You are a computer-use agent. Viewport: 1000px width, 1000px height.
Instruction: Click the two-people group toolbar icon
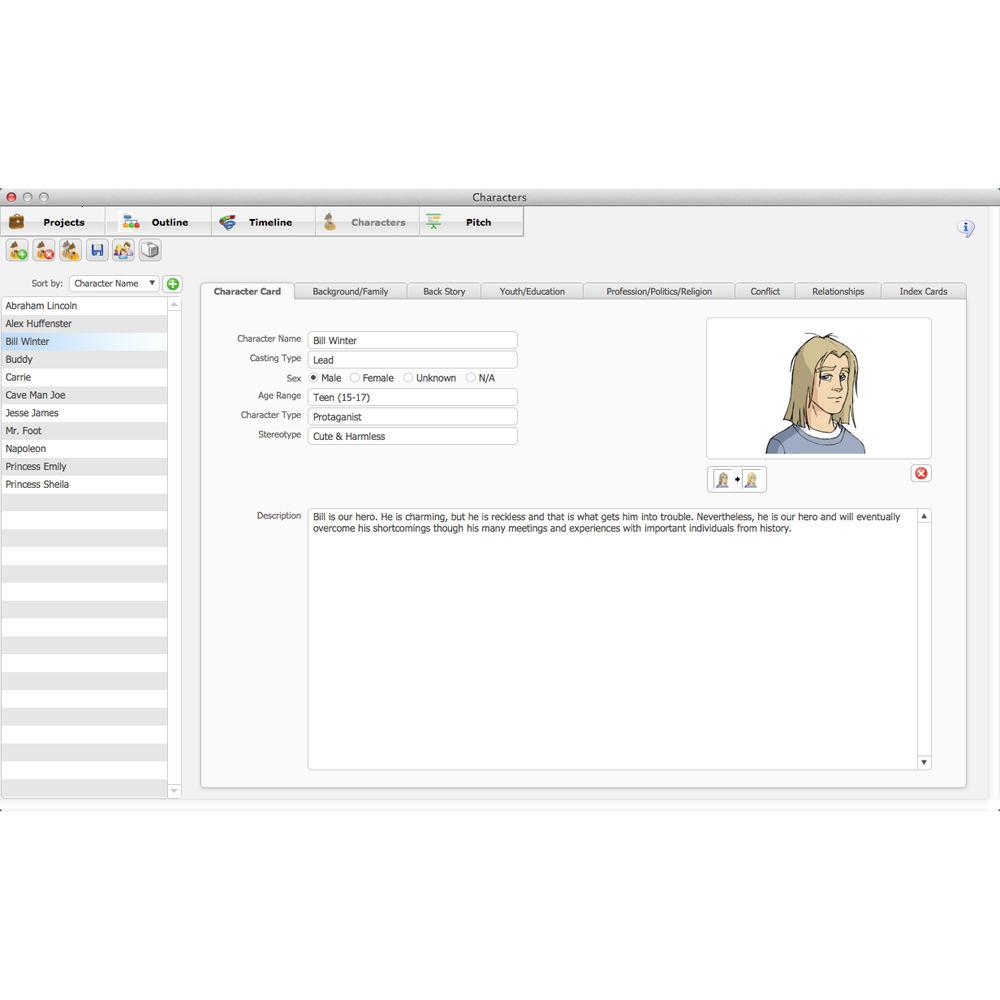[123, 250]
